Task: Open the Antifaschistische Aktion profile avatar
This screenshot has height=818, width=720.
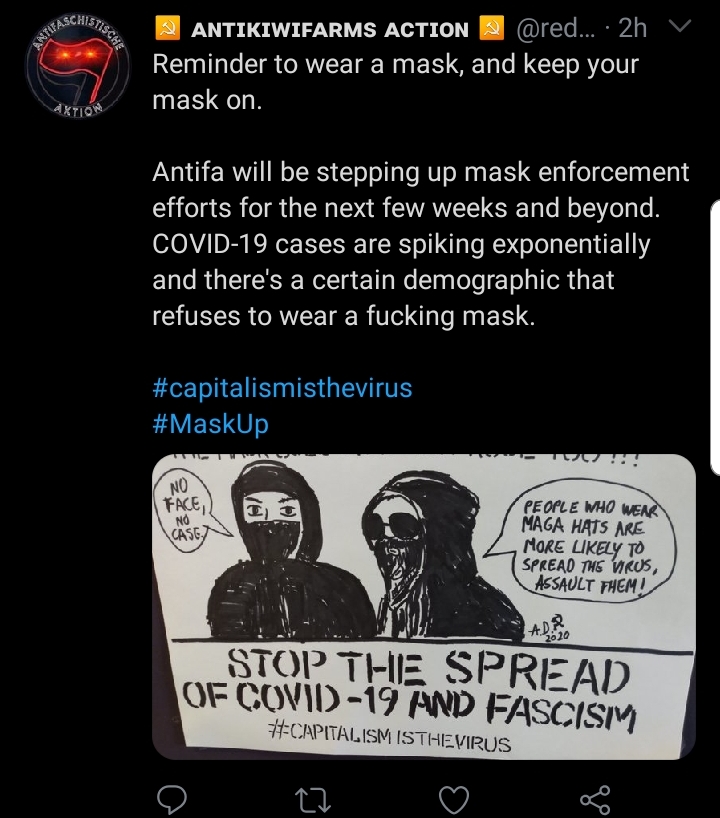Action: pos(77,66)
